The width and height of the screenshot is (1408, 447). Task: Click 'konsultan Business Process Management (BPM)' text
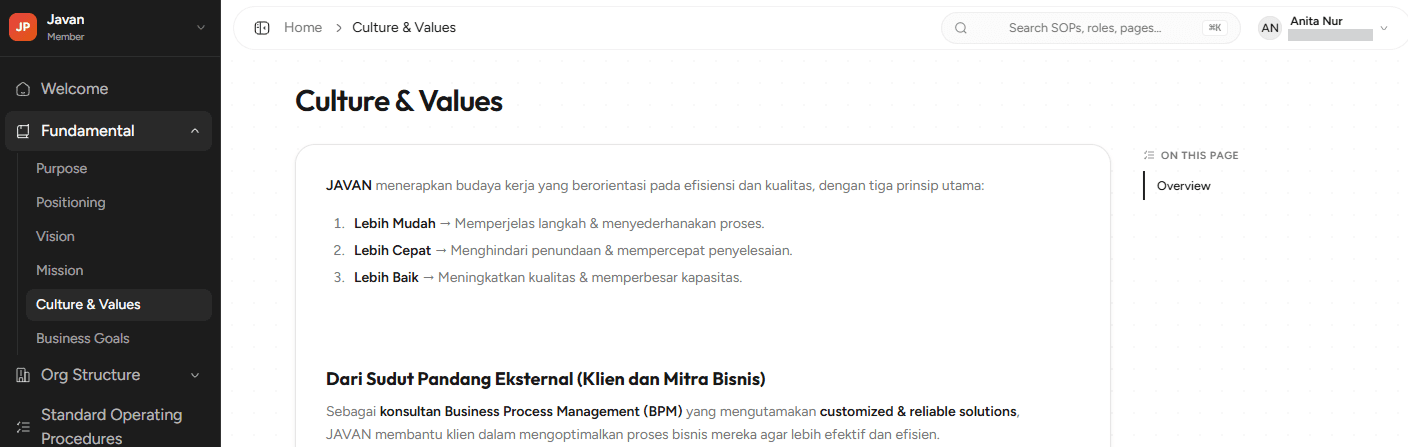point(531,411)
